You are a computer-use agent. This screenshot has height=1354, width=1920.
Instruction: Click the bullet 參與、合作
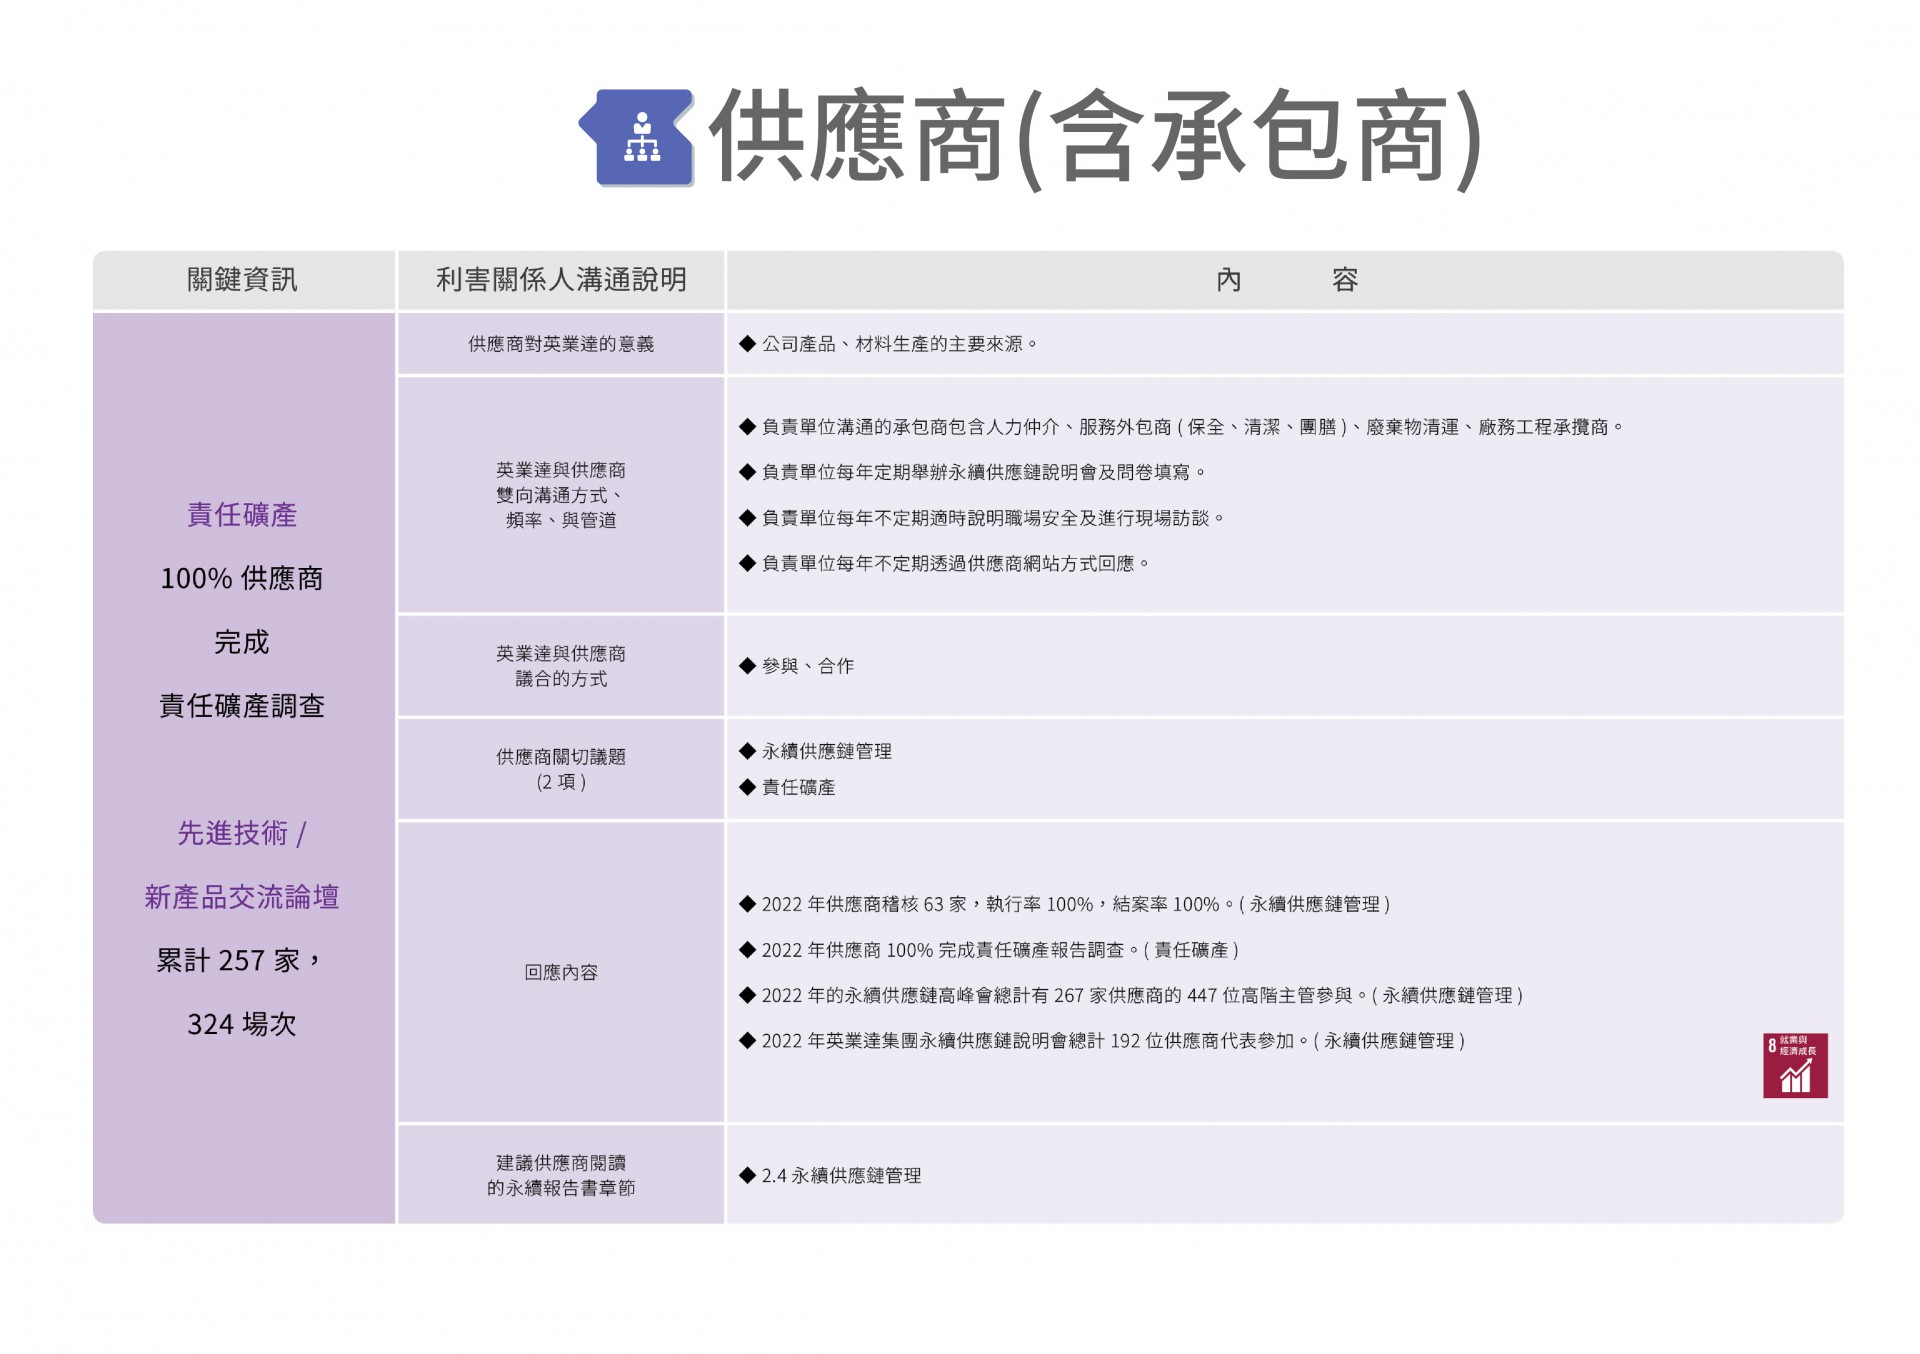[797, 666]
